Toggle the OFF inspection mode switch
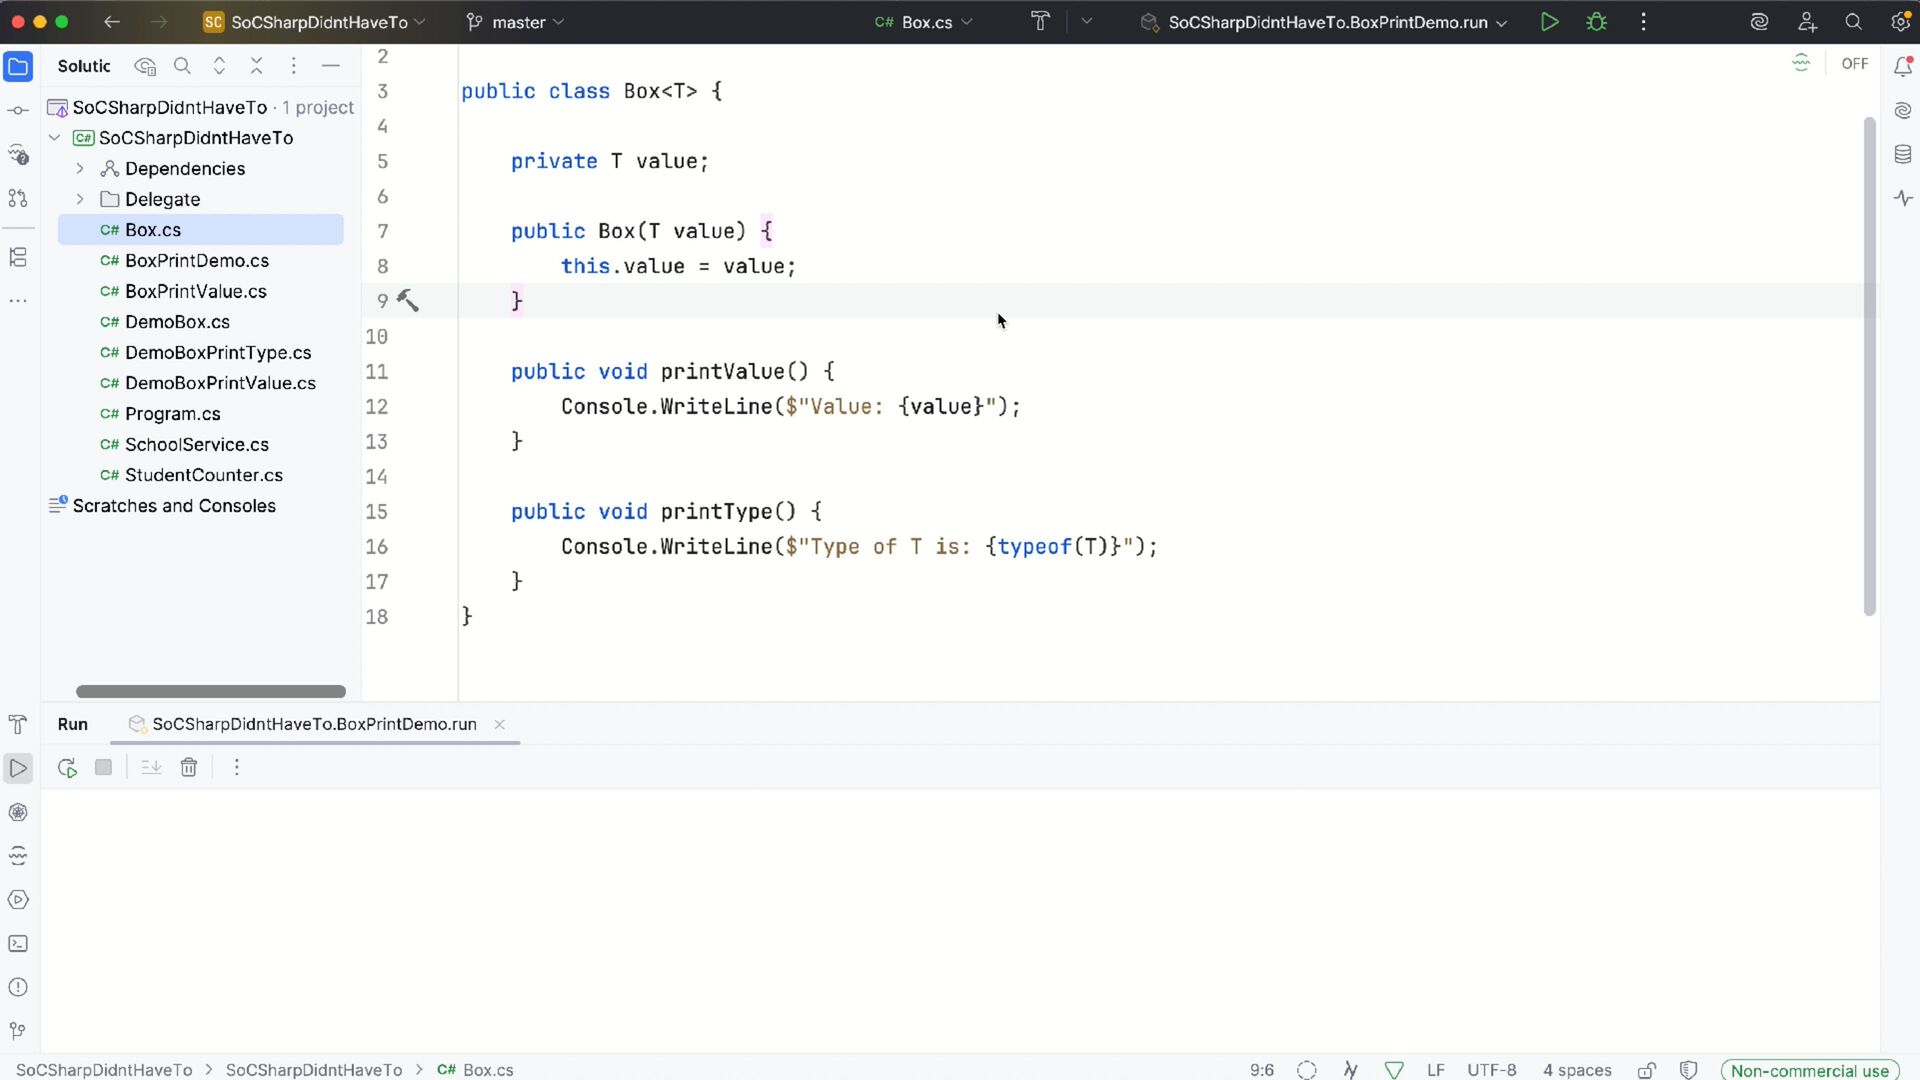The width and height of the screenshot is (1920, 1080). (x=1854, y=64)
